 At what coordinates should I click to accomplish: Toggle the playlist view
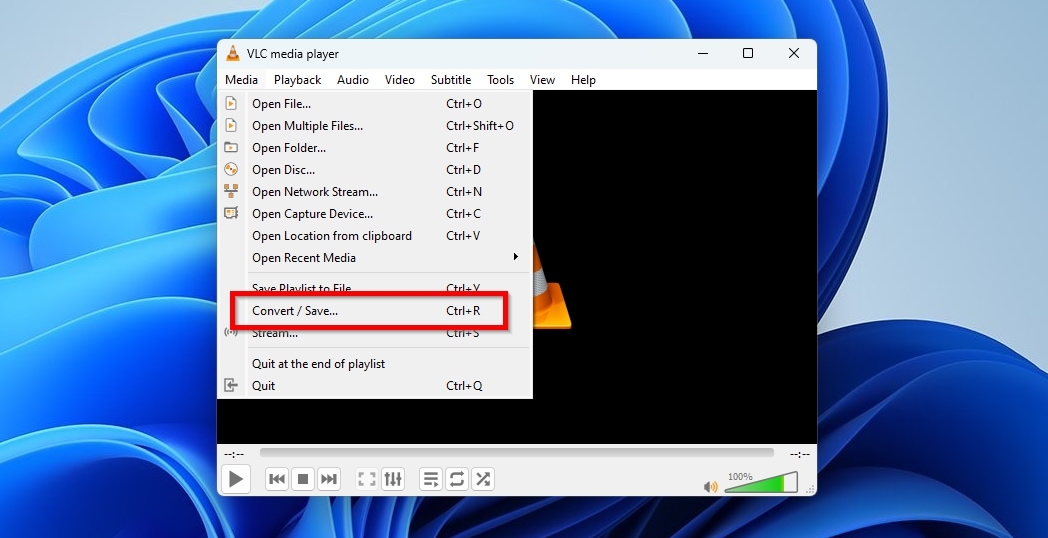[x=431, y=479]
